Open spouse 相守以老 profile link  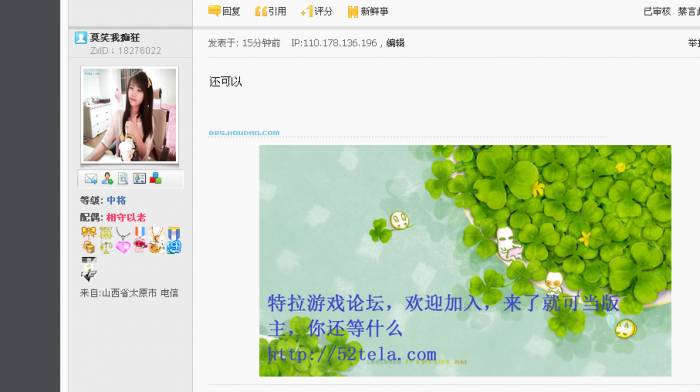(x=126, y=217)
